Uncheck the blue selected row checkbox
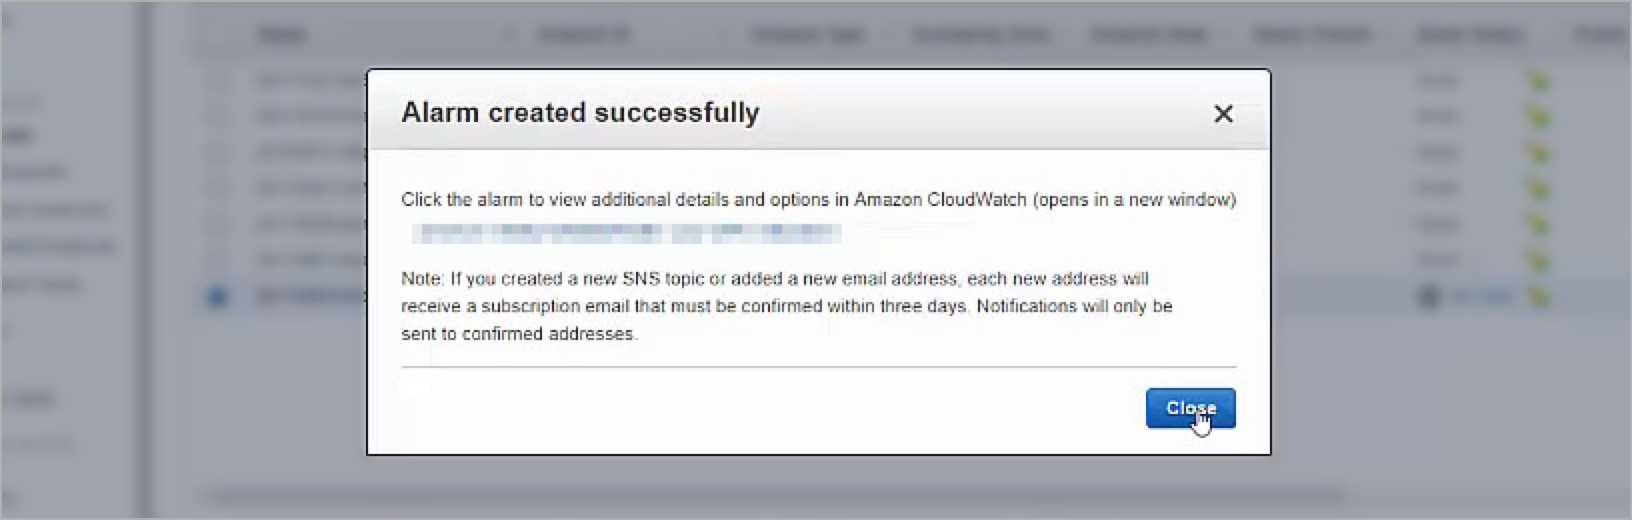 [x=217, y=297]
